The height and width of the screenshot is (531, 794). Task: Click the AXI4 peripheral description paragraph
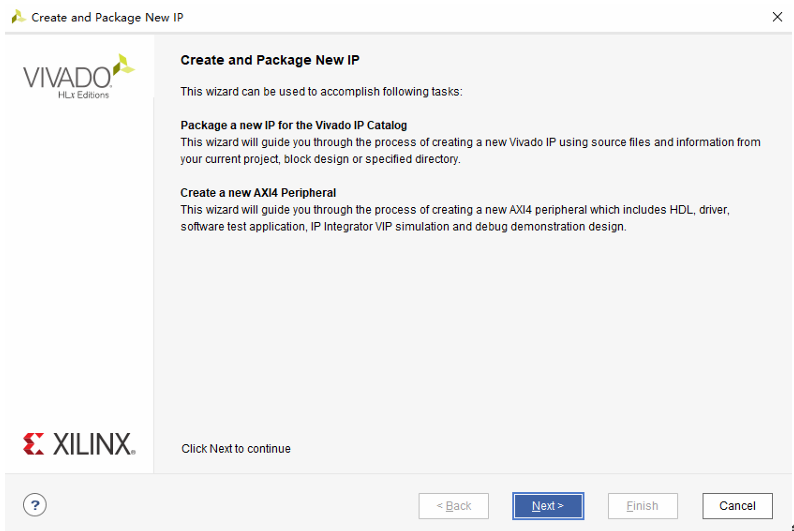[x=460, y=218]
